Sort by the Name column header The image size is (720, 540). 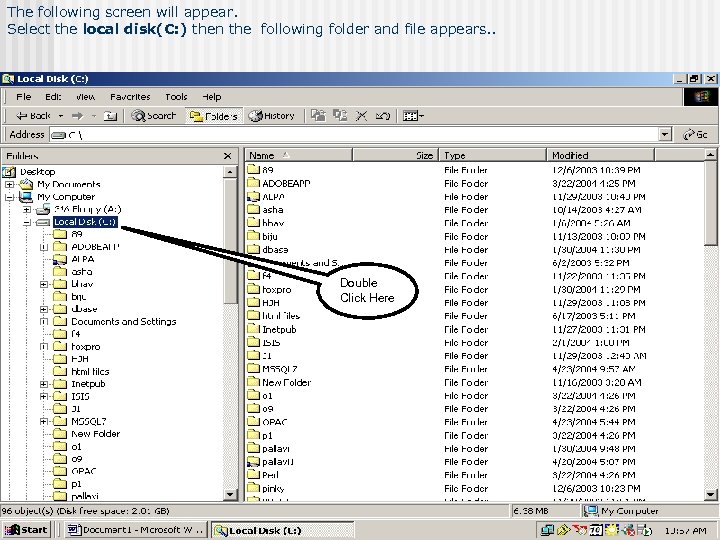coord(298,155)
